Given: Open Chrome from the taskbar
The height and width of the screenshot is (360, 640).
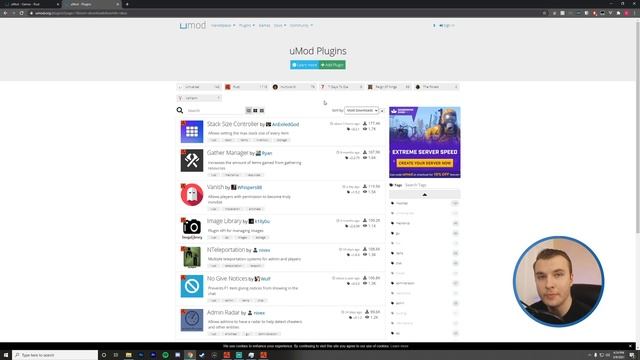Looking at the screenshot, I should [x=190, y=355].
